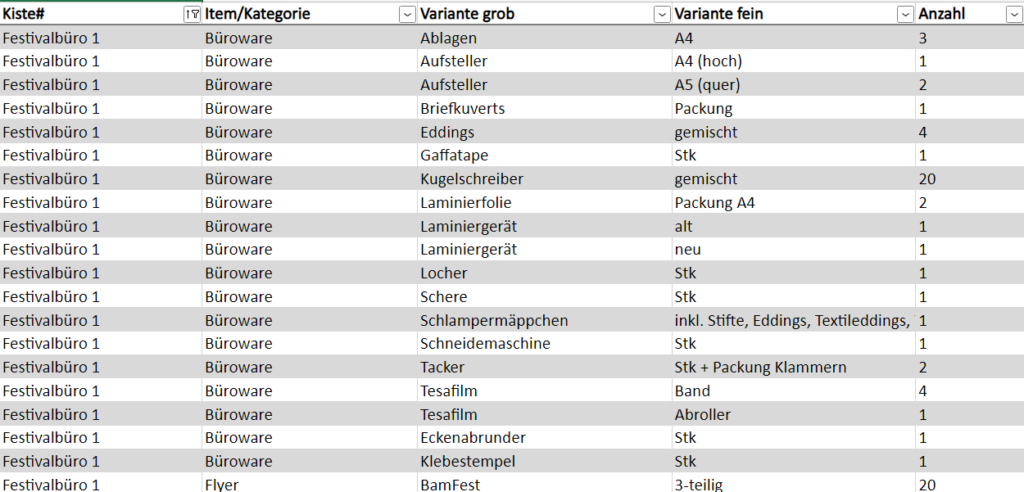Select the Abroller cell

[793, 414]
